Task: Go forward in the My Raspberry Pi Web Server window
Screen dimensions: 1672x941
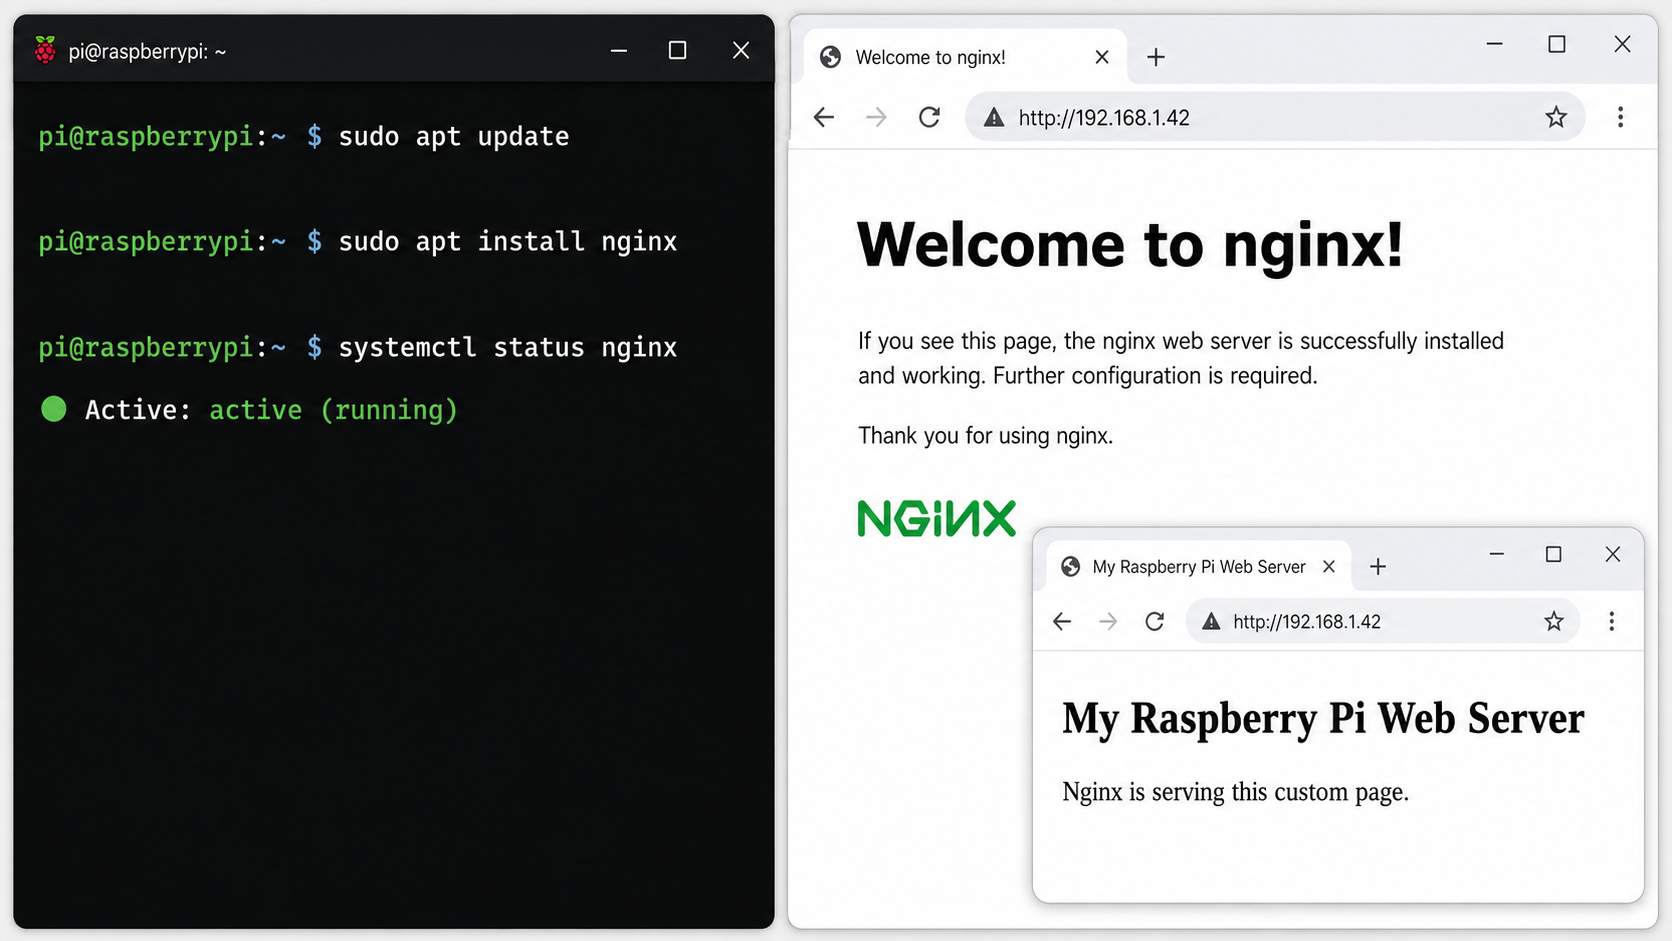Action: point(1108,622)
